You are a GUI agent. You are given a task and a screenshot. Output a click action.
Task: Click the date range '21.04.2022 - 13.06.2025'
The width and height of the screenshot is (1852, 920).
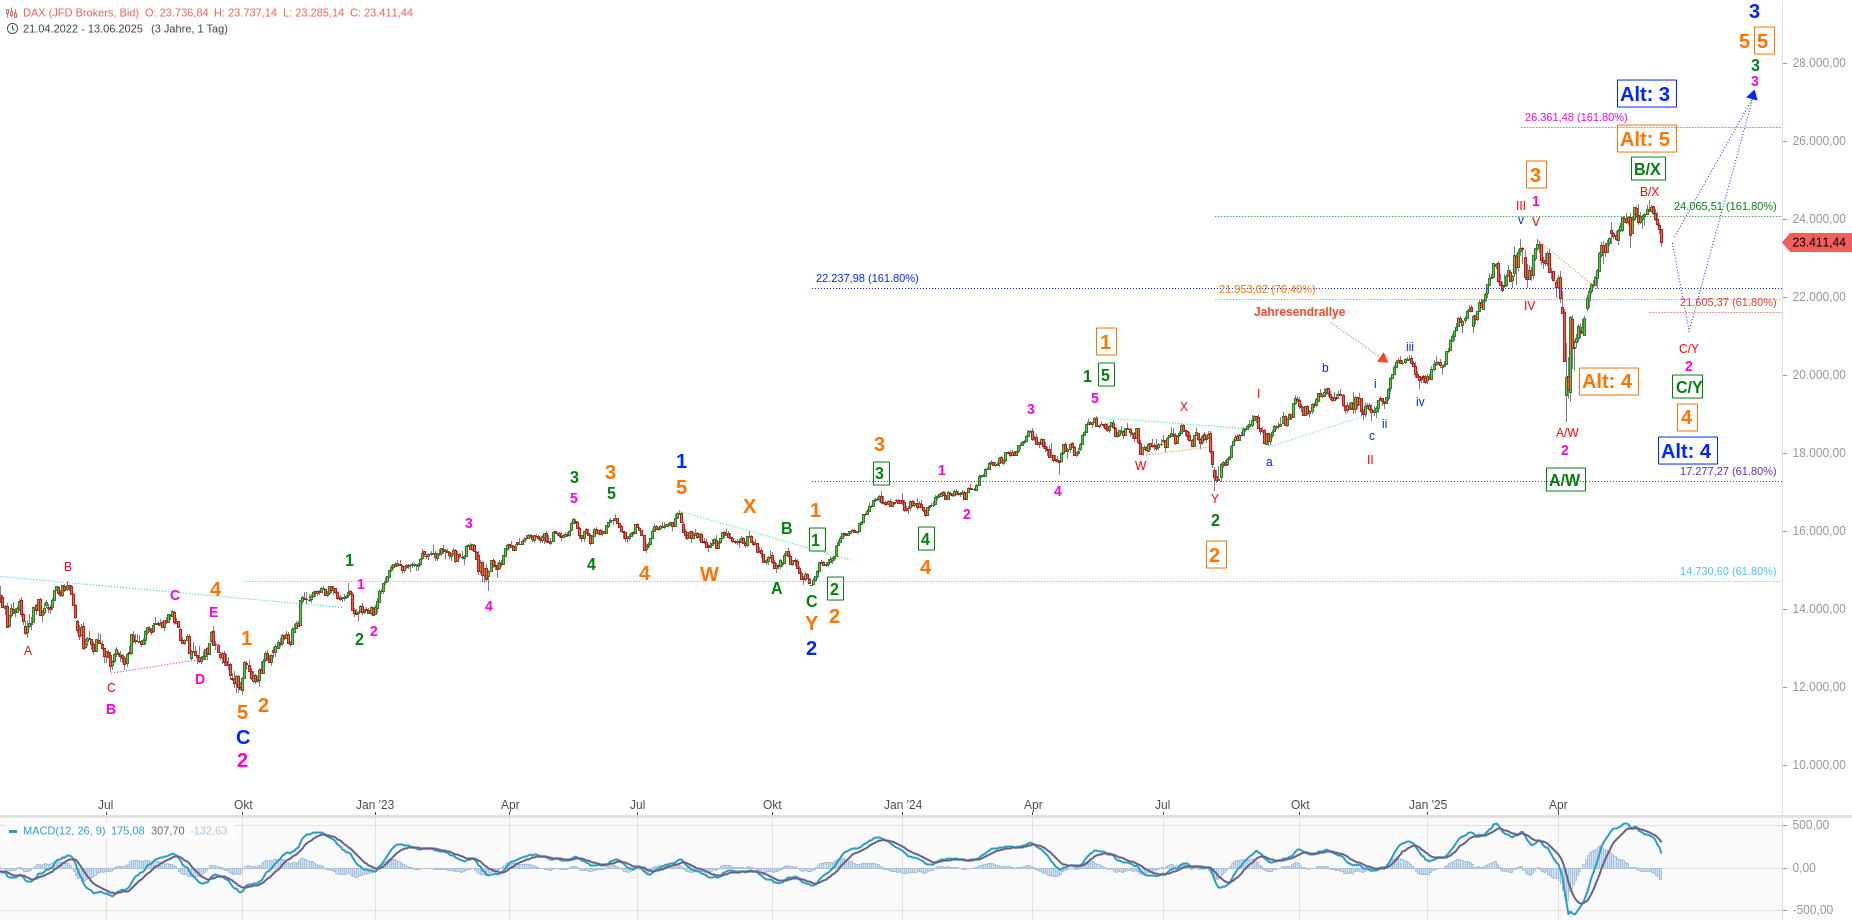click(83, 29)
